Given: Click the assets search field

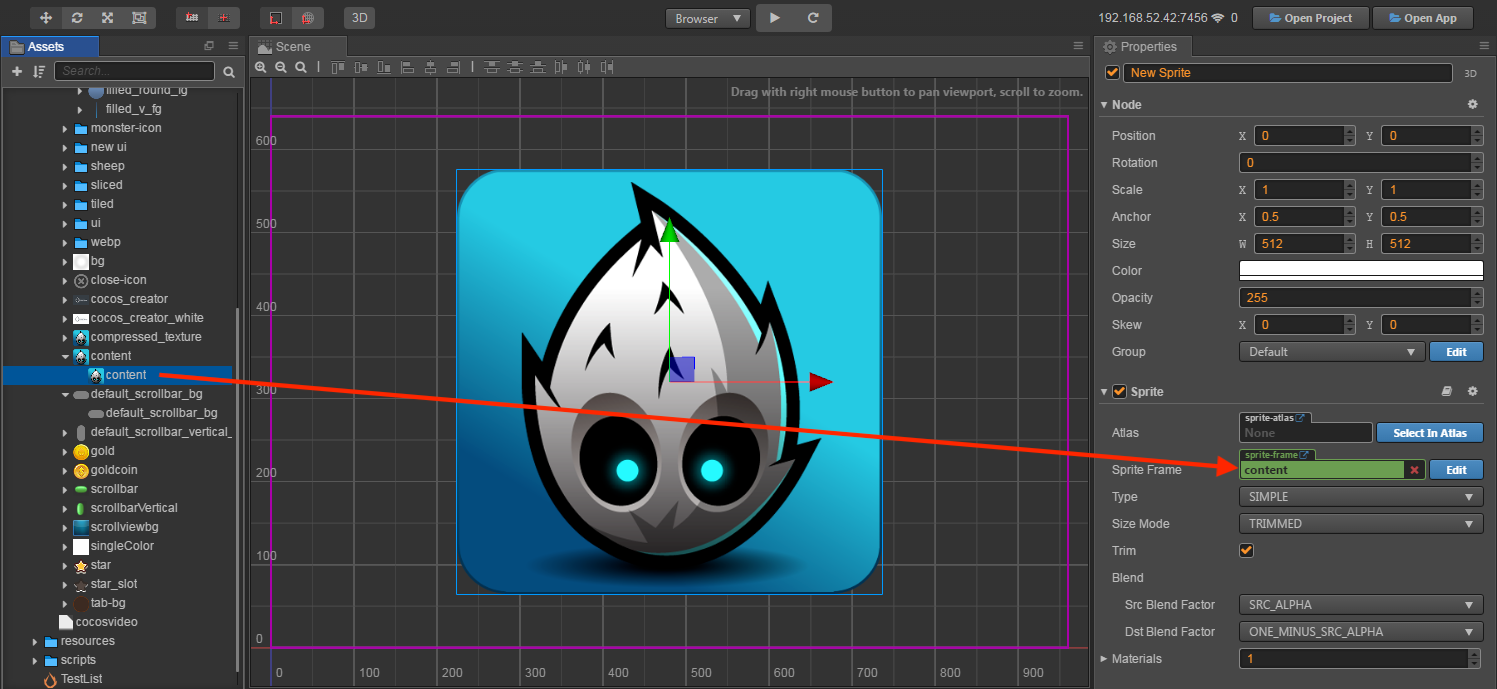Looking at the screenshot, I should (x=134, y=71).
